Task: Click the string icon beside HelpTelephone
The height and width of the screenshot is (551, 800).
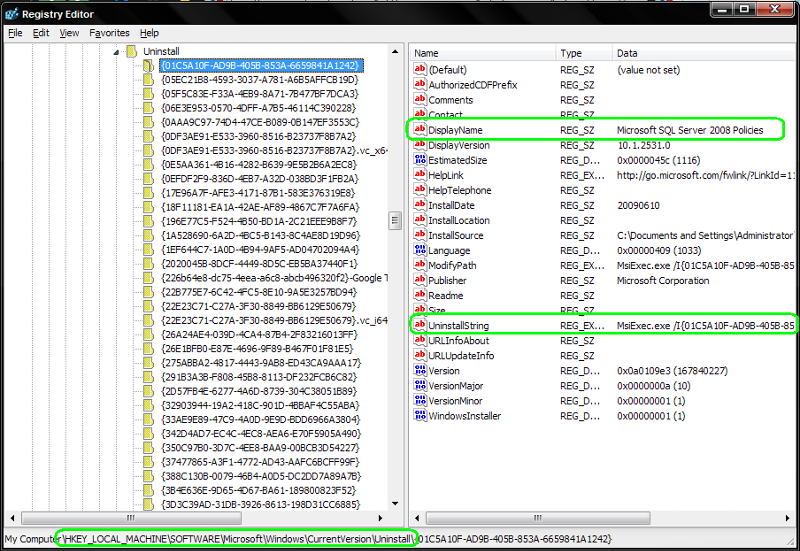Action: click(420, 189)
